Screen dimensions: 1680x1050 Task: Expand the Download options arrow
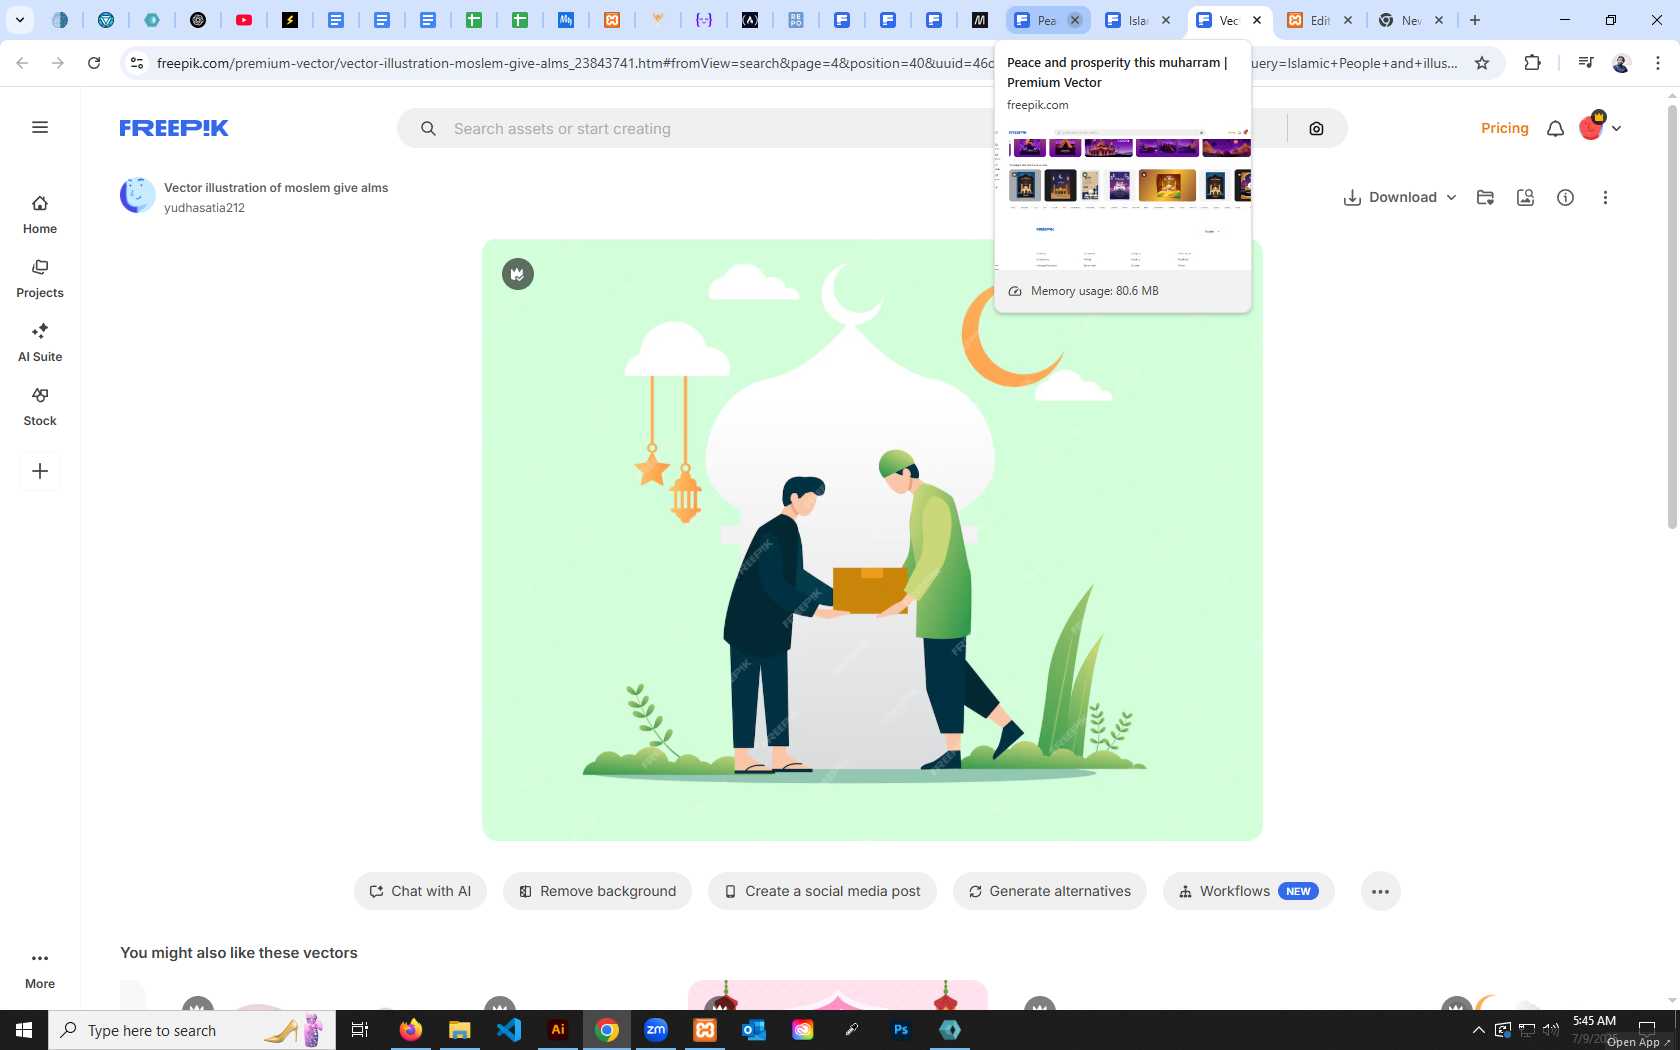(1451, 197)
